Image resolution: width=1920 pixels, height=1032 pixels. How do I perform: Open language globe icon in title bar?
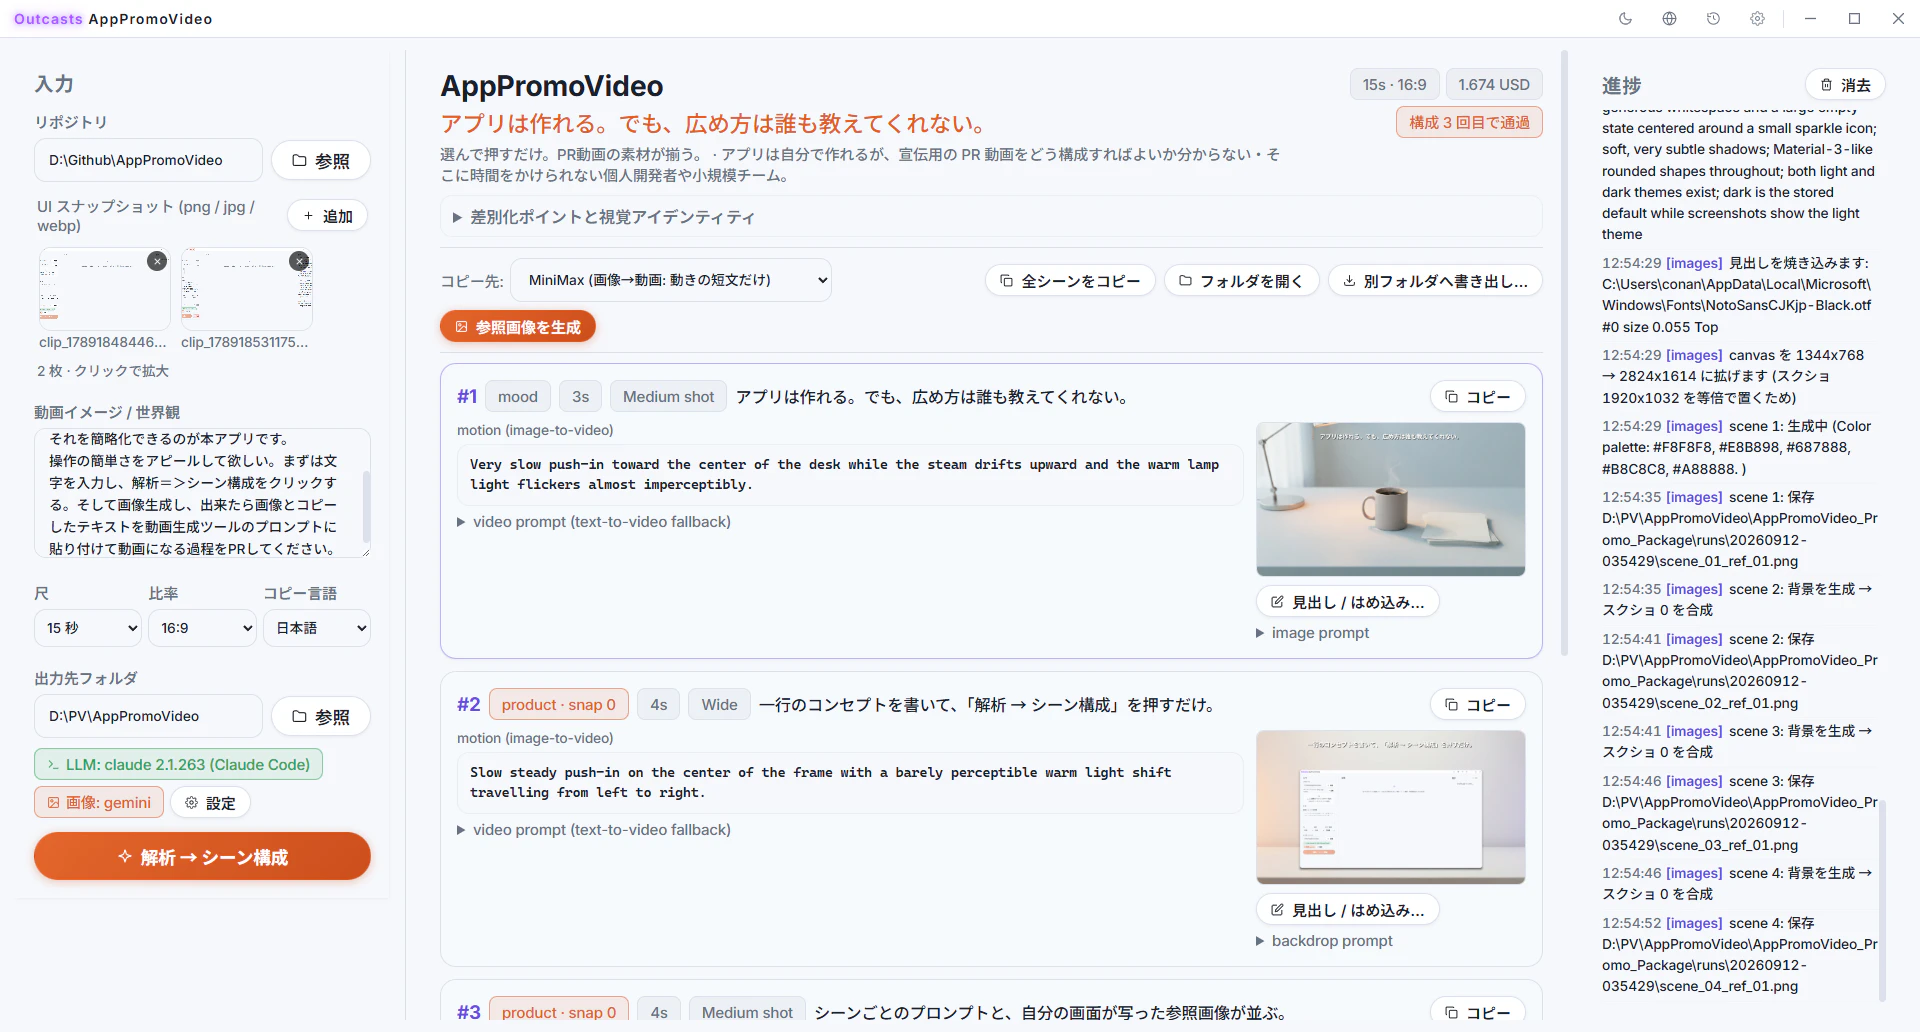(x=1669, y=19)
